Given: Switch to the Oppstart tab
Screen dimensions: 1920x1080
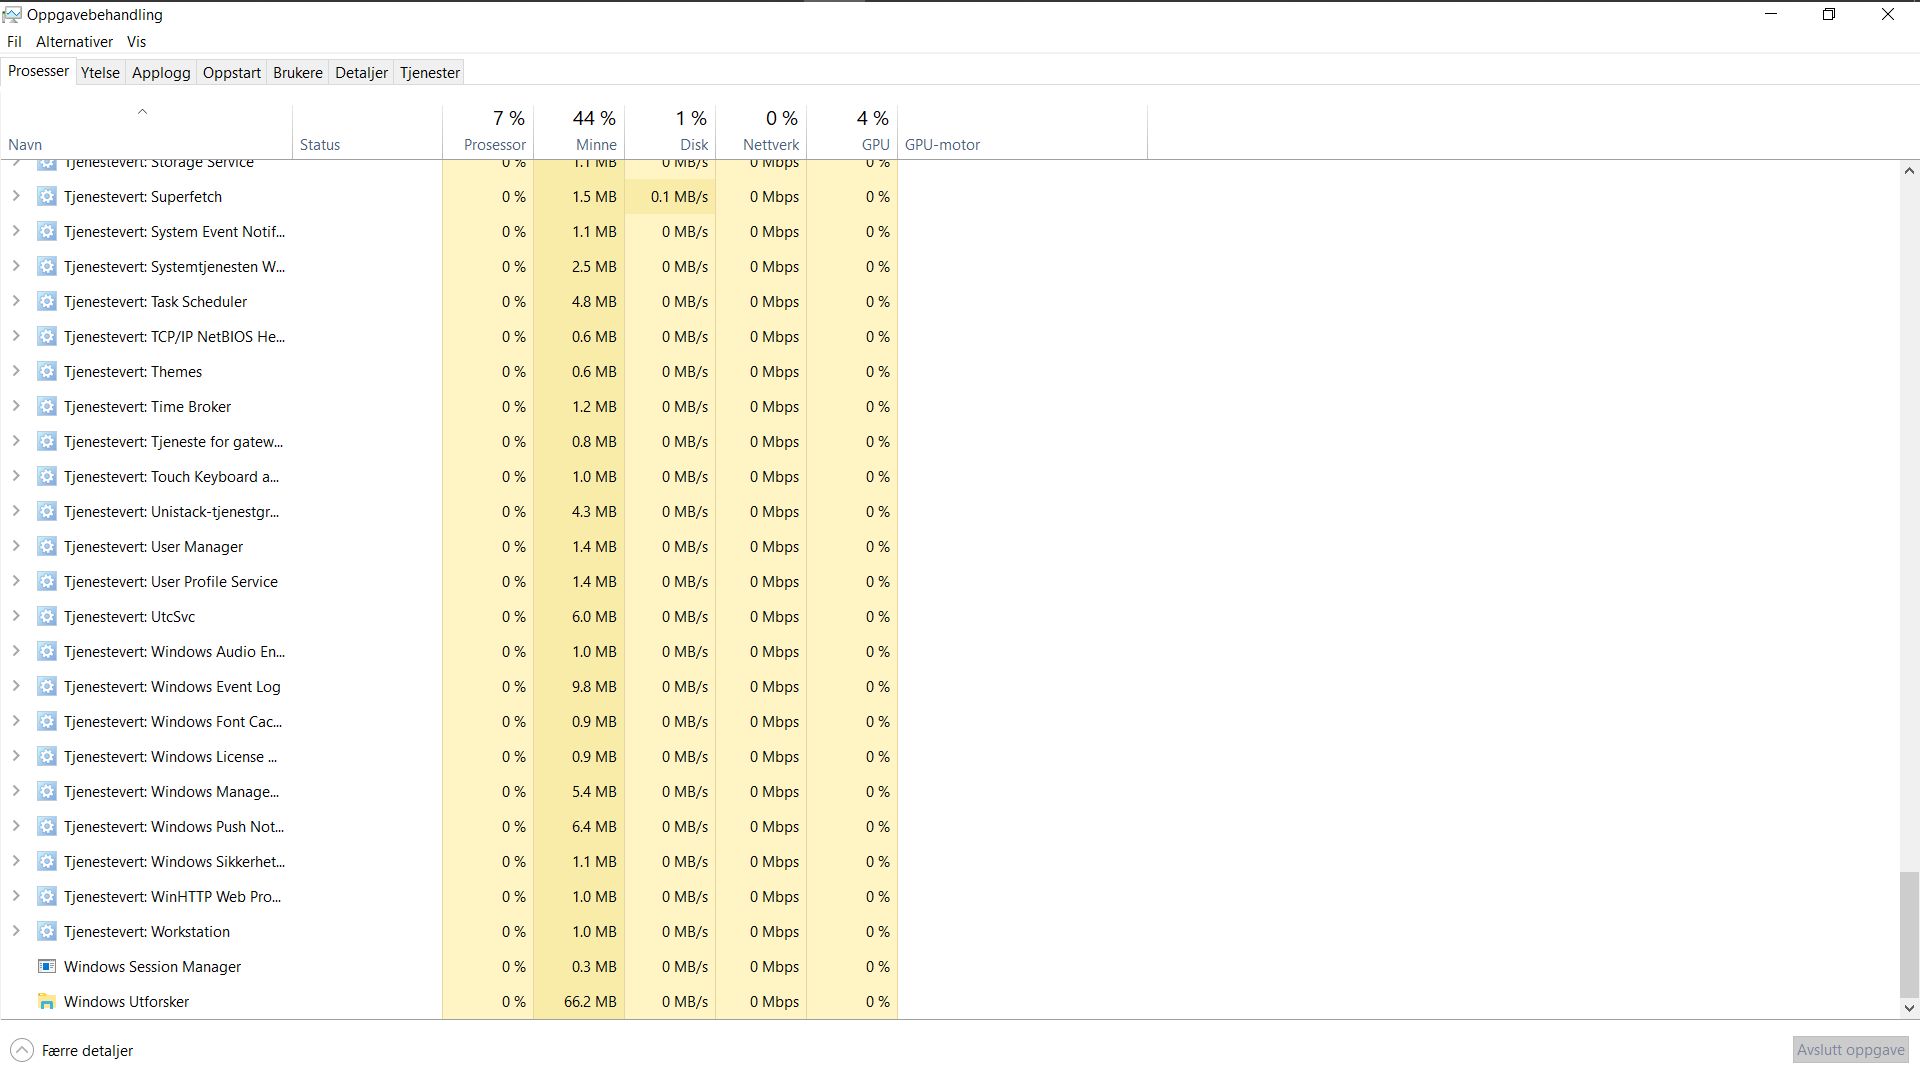Looking at the screenshot, I should (x=232, y=73).
